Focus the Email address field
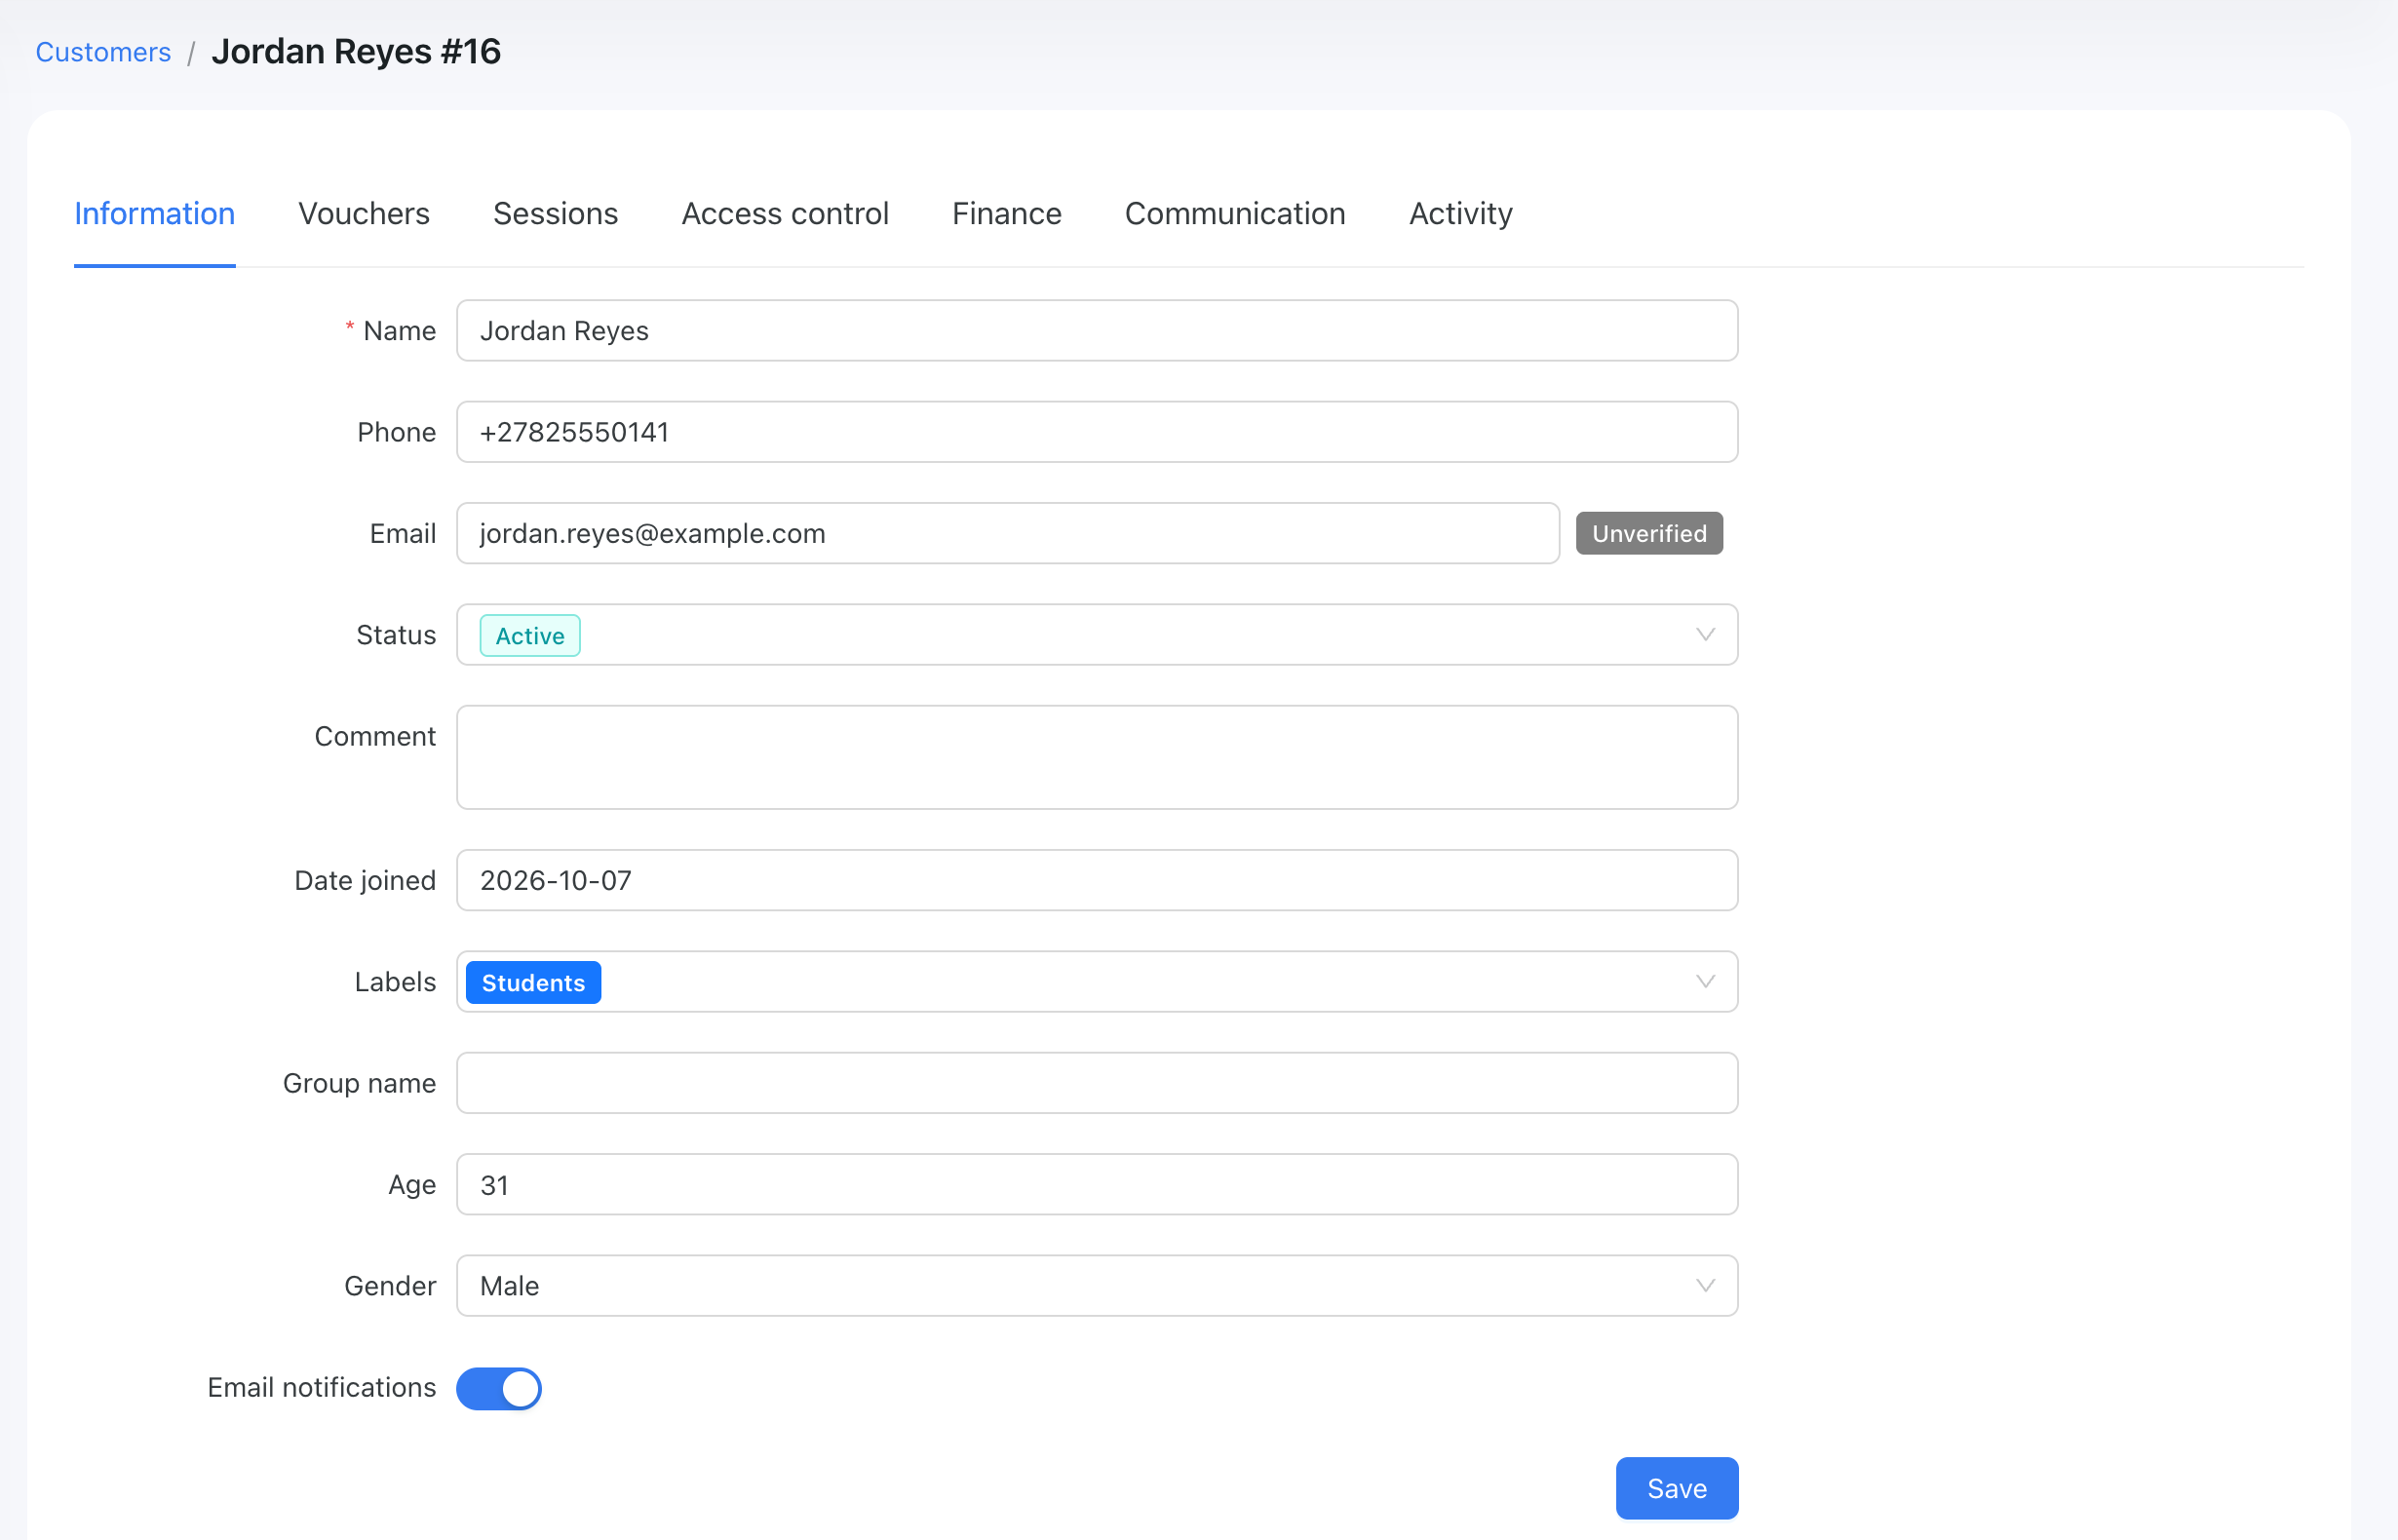2398x1540 pixels. [1008, 534]
